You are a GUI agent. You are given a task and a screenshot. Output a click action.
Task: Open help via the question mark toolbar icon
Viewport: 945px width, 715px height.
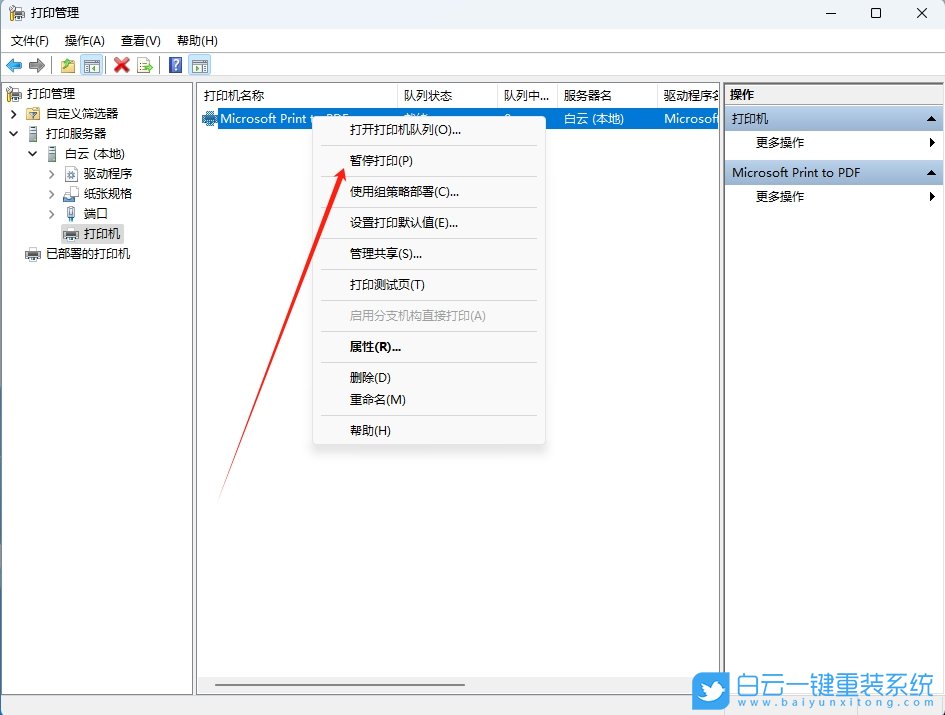click(x=173, y=65)
